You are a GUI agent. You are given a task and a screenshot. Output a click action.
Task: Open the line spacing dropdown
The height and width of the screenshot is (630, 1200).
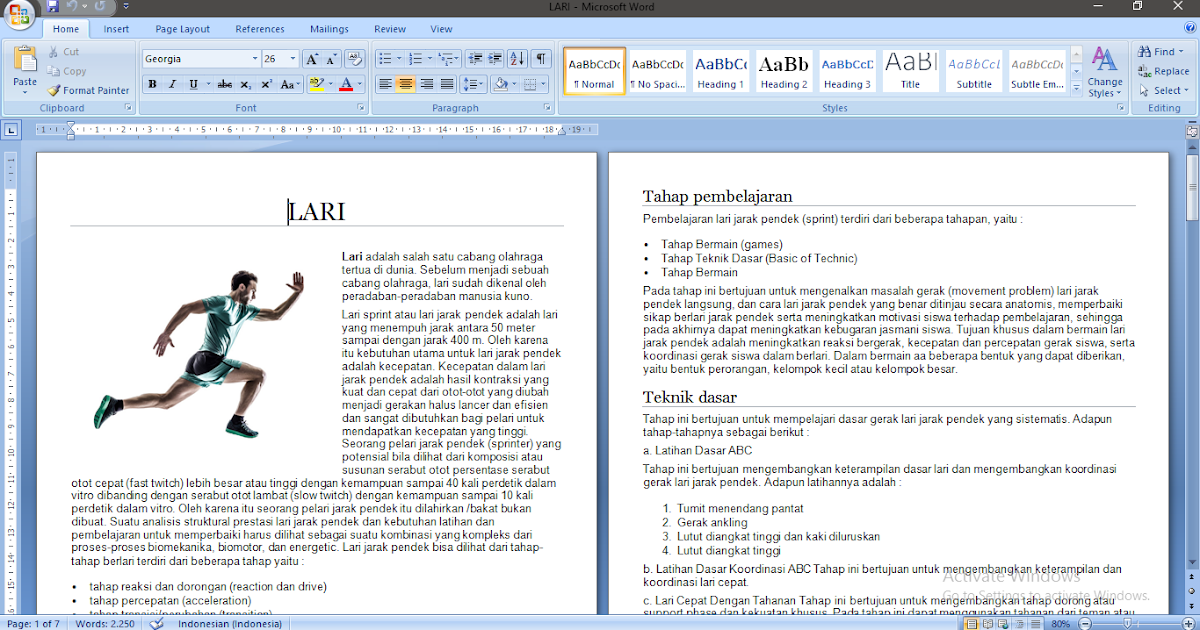(x=473, y=84)
